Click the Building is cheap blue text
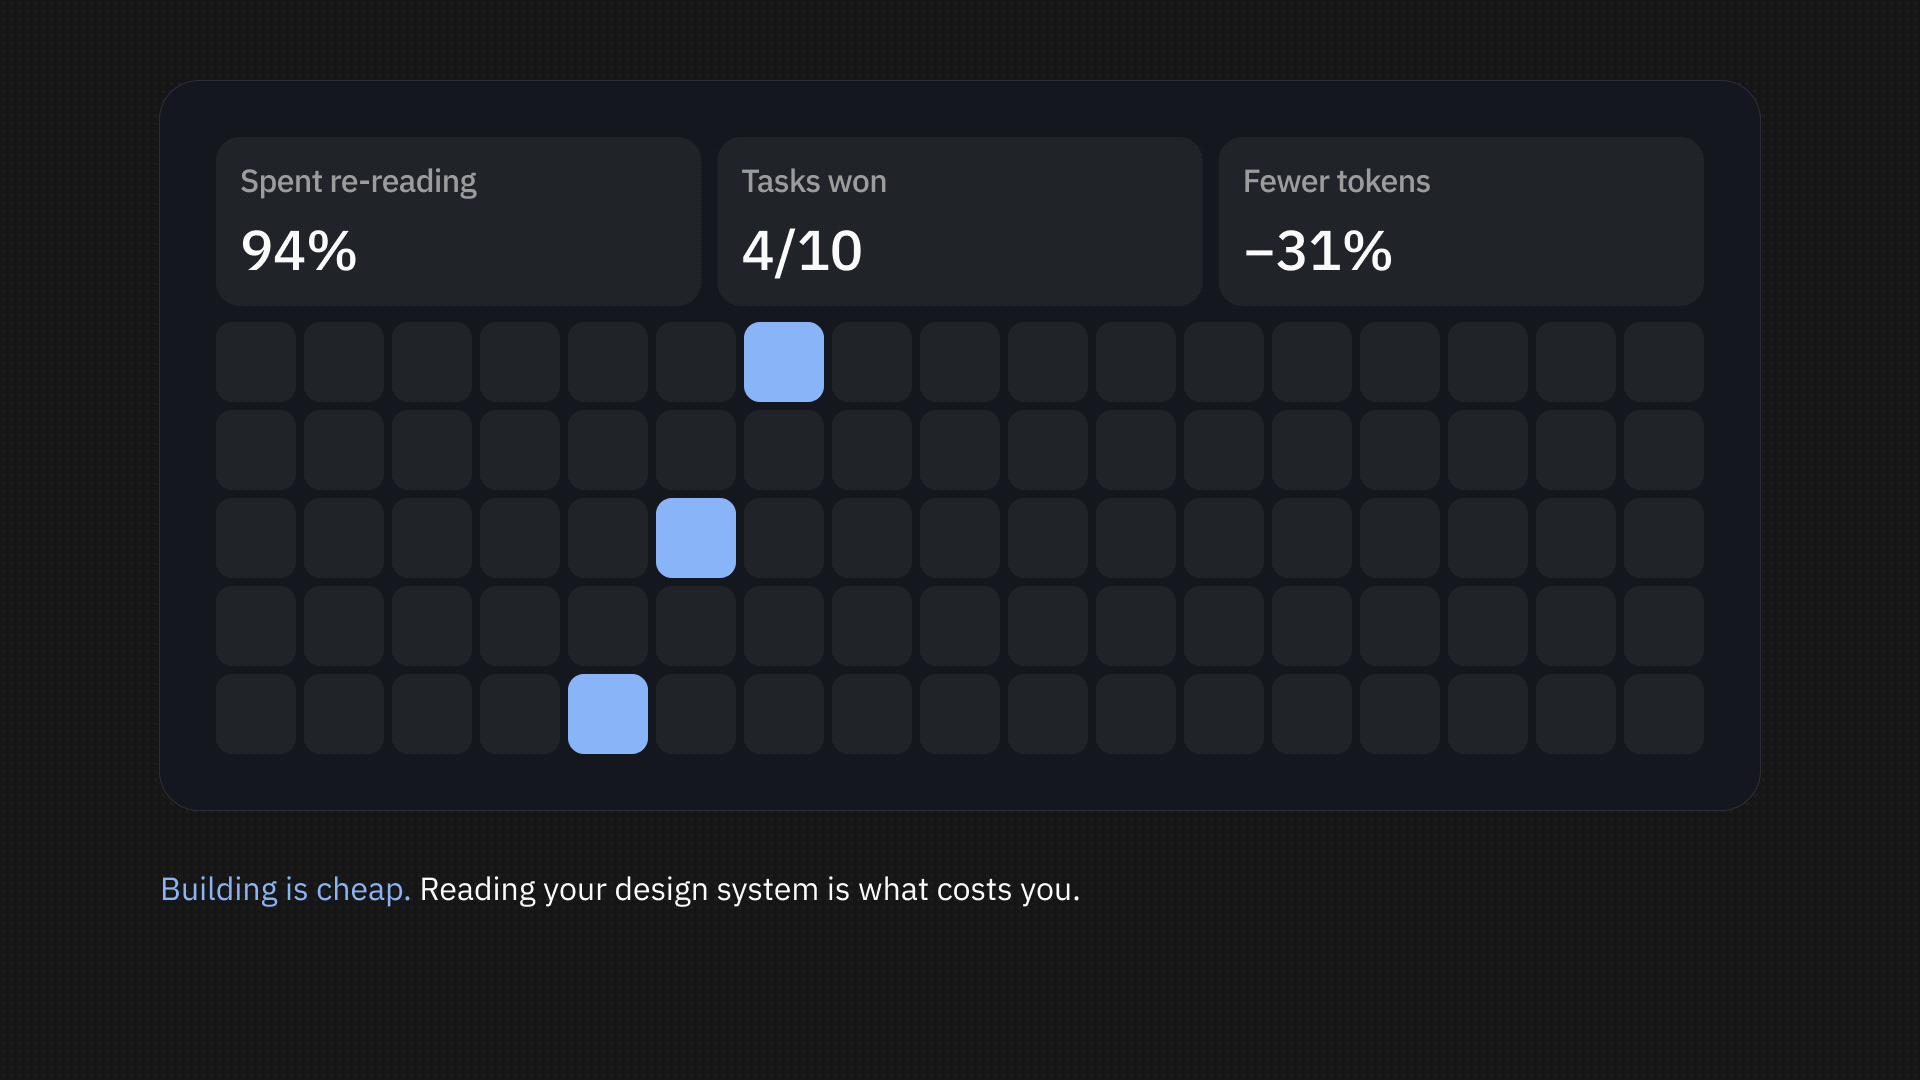 pos(286,889)
